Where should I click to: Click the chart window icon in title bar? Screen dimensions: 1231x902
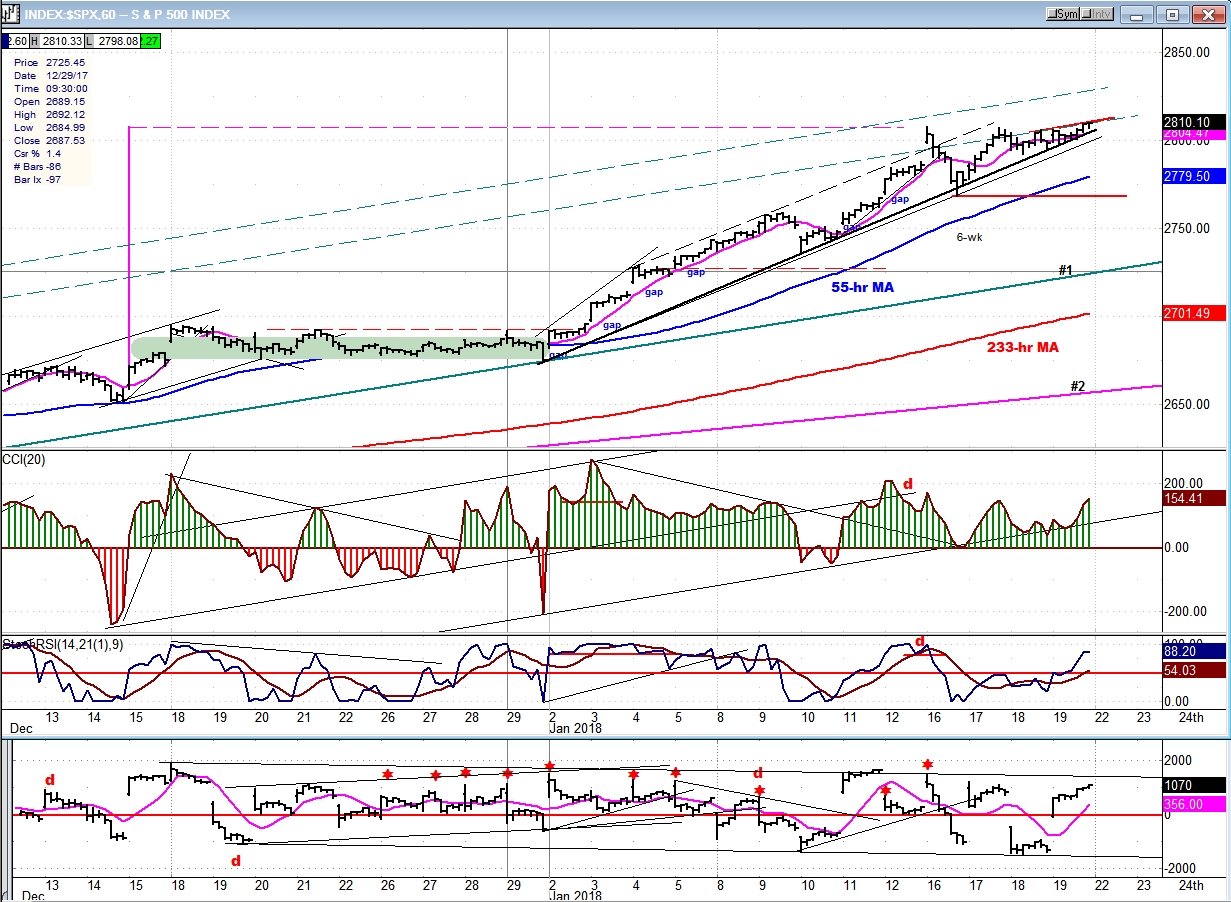(12, 14)
